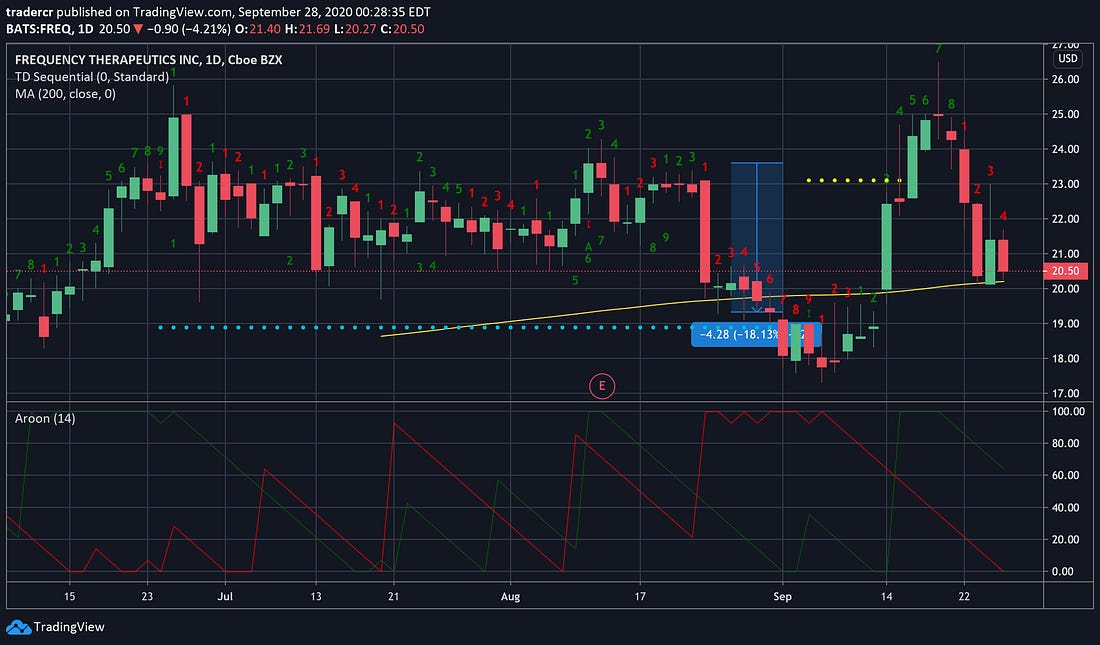Click the blue measurement rectangle

tap(757, 237)
